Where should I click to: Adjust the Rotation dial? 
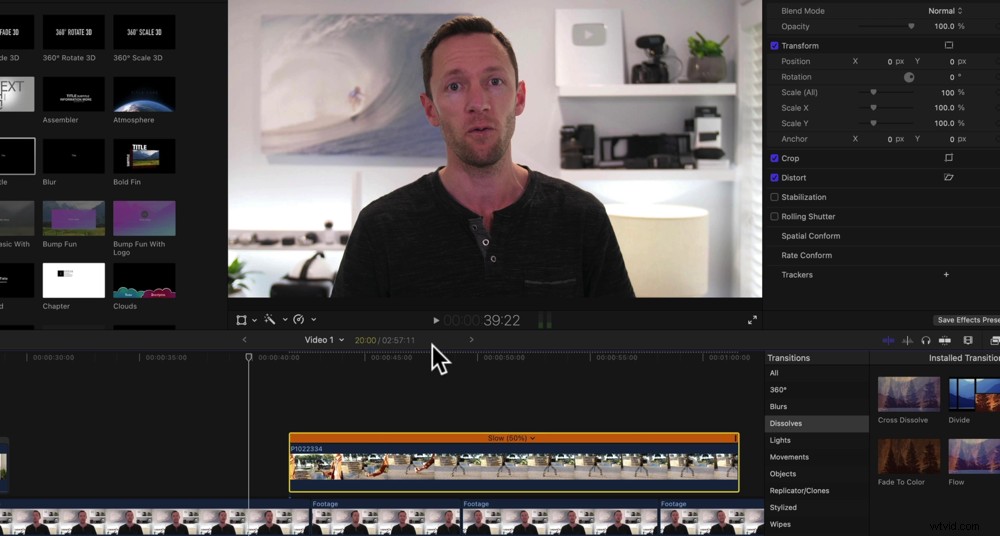tap(909, 77)
